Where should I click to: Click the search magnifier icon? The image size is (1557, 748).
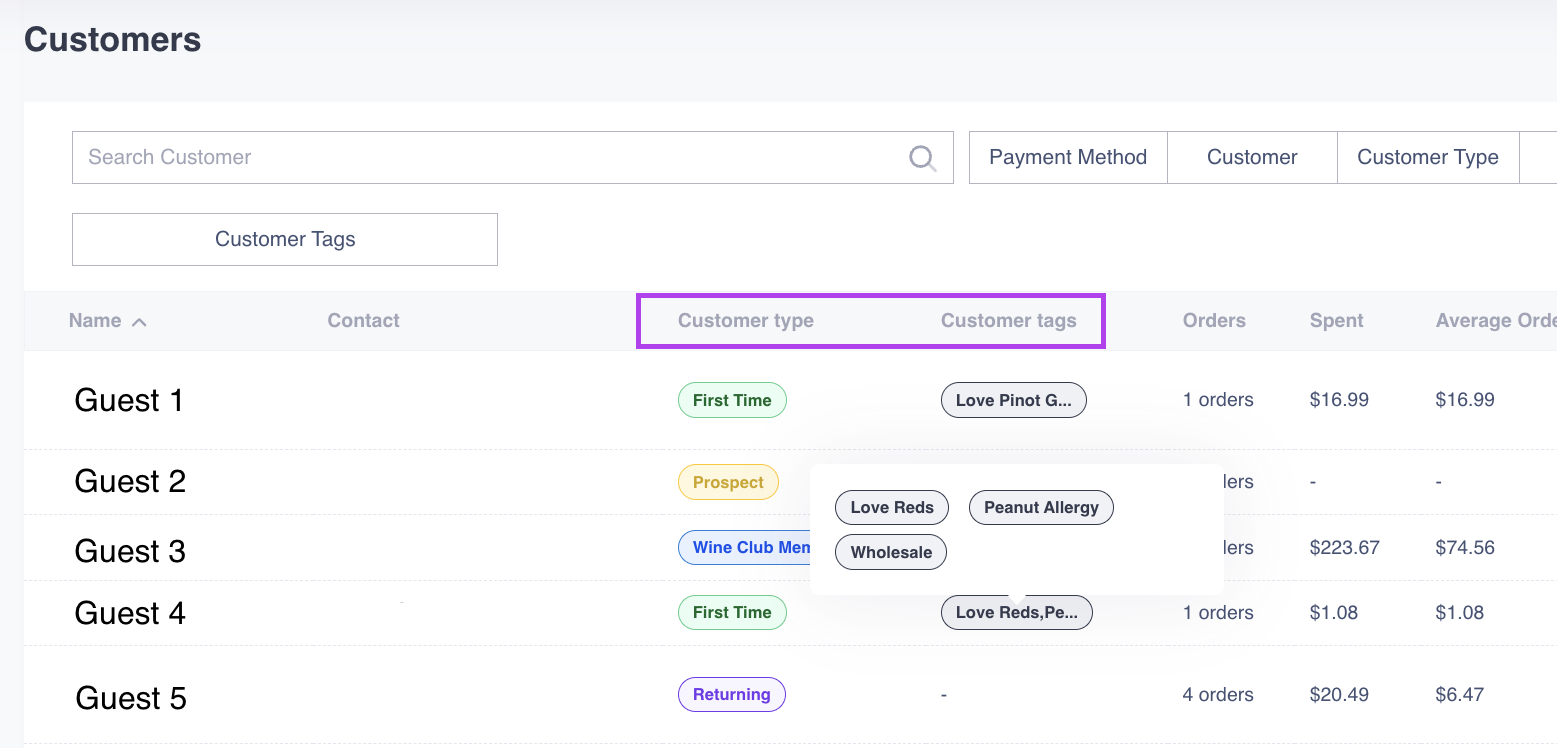(922, 158)
